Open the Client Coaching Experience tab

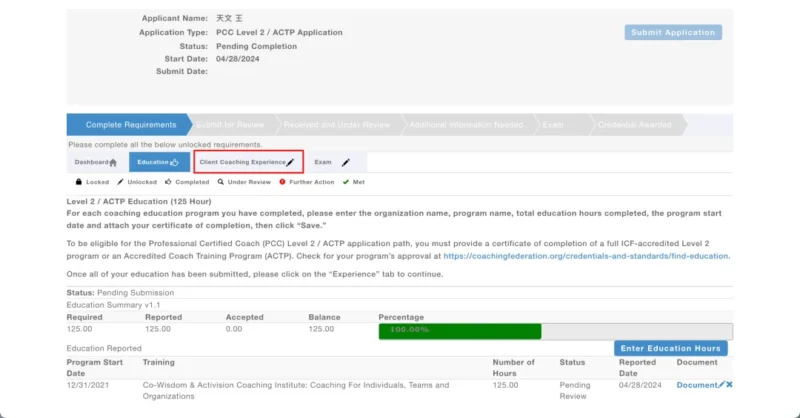(x=248, y=162)
